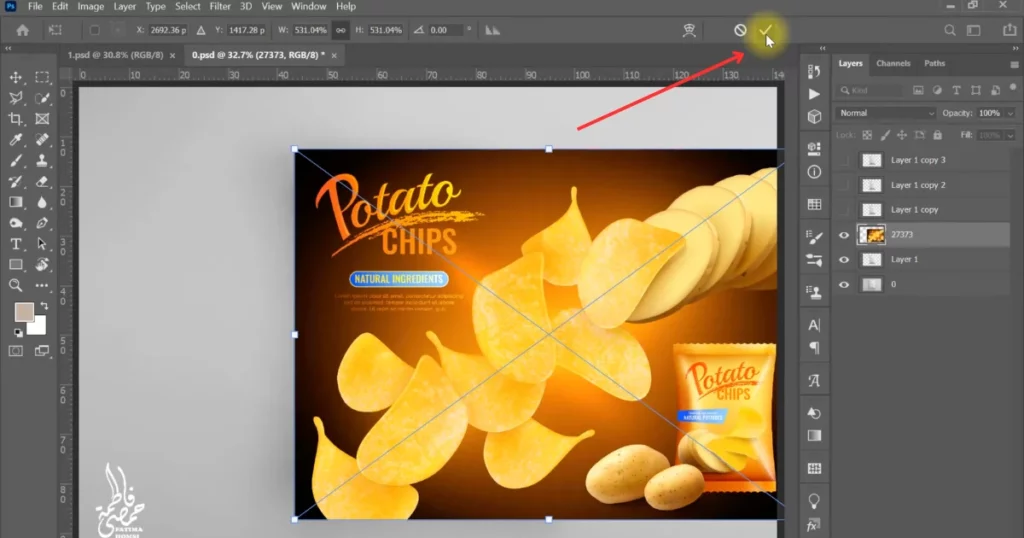
Task: Open the Character panel icon
Action: pos(814,325)
